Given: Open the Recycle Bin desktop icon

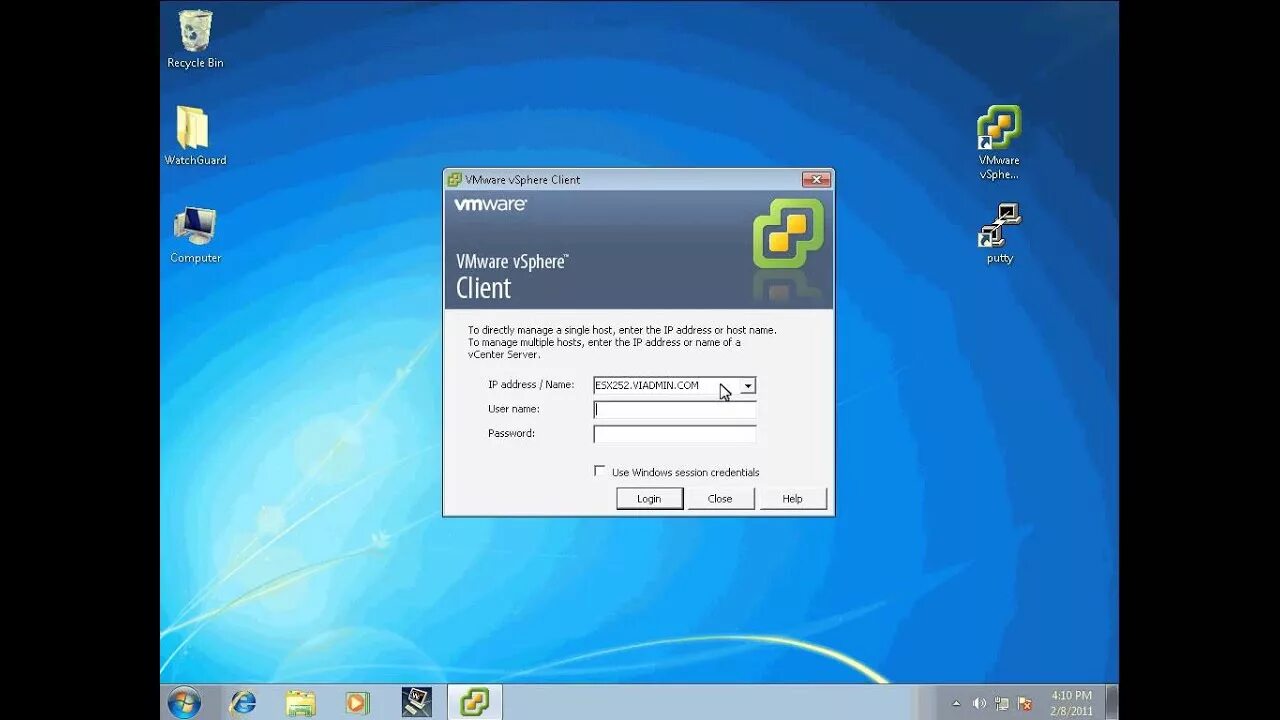Looking at the screenshot, I should [195, 40].
